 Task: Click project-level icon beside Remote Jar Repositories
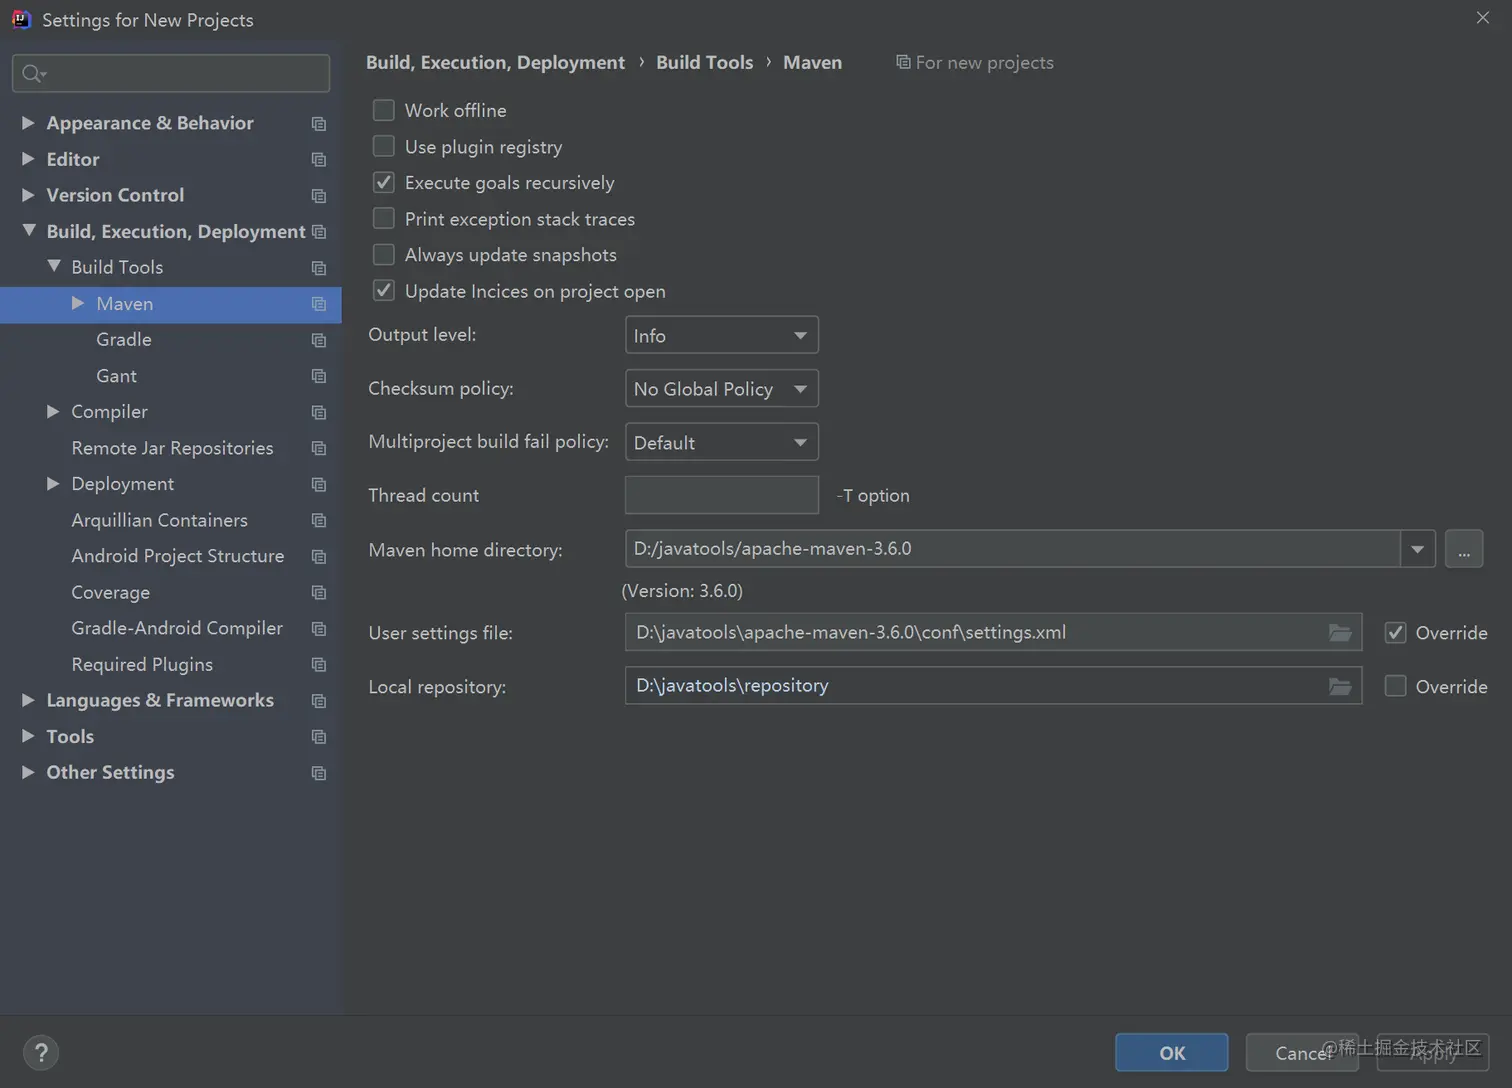[x=319, y=448]
